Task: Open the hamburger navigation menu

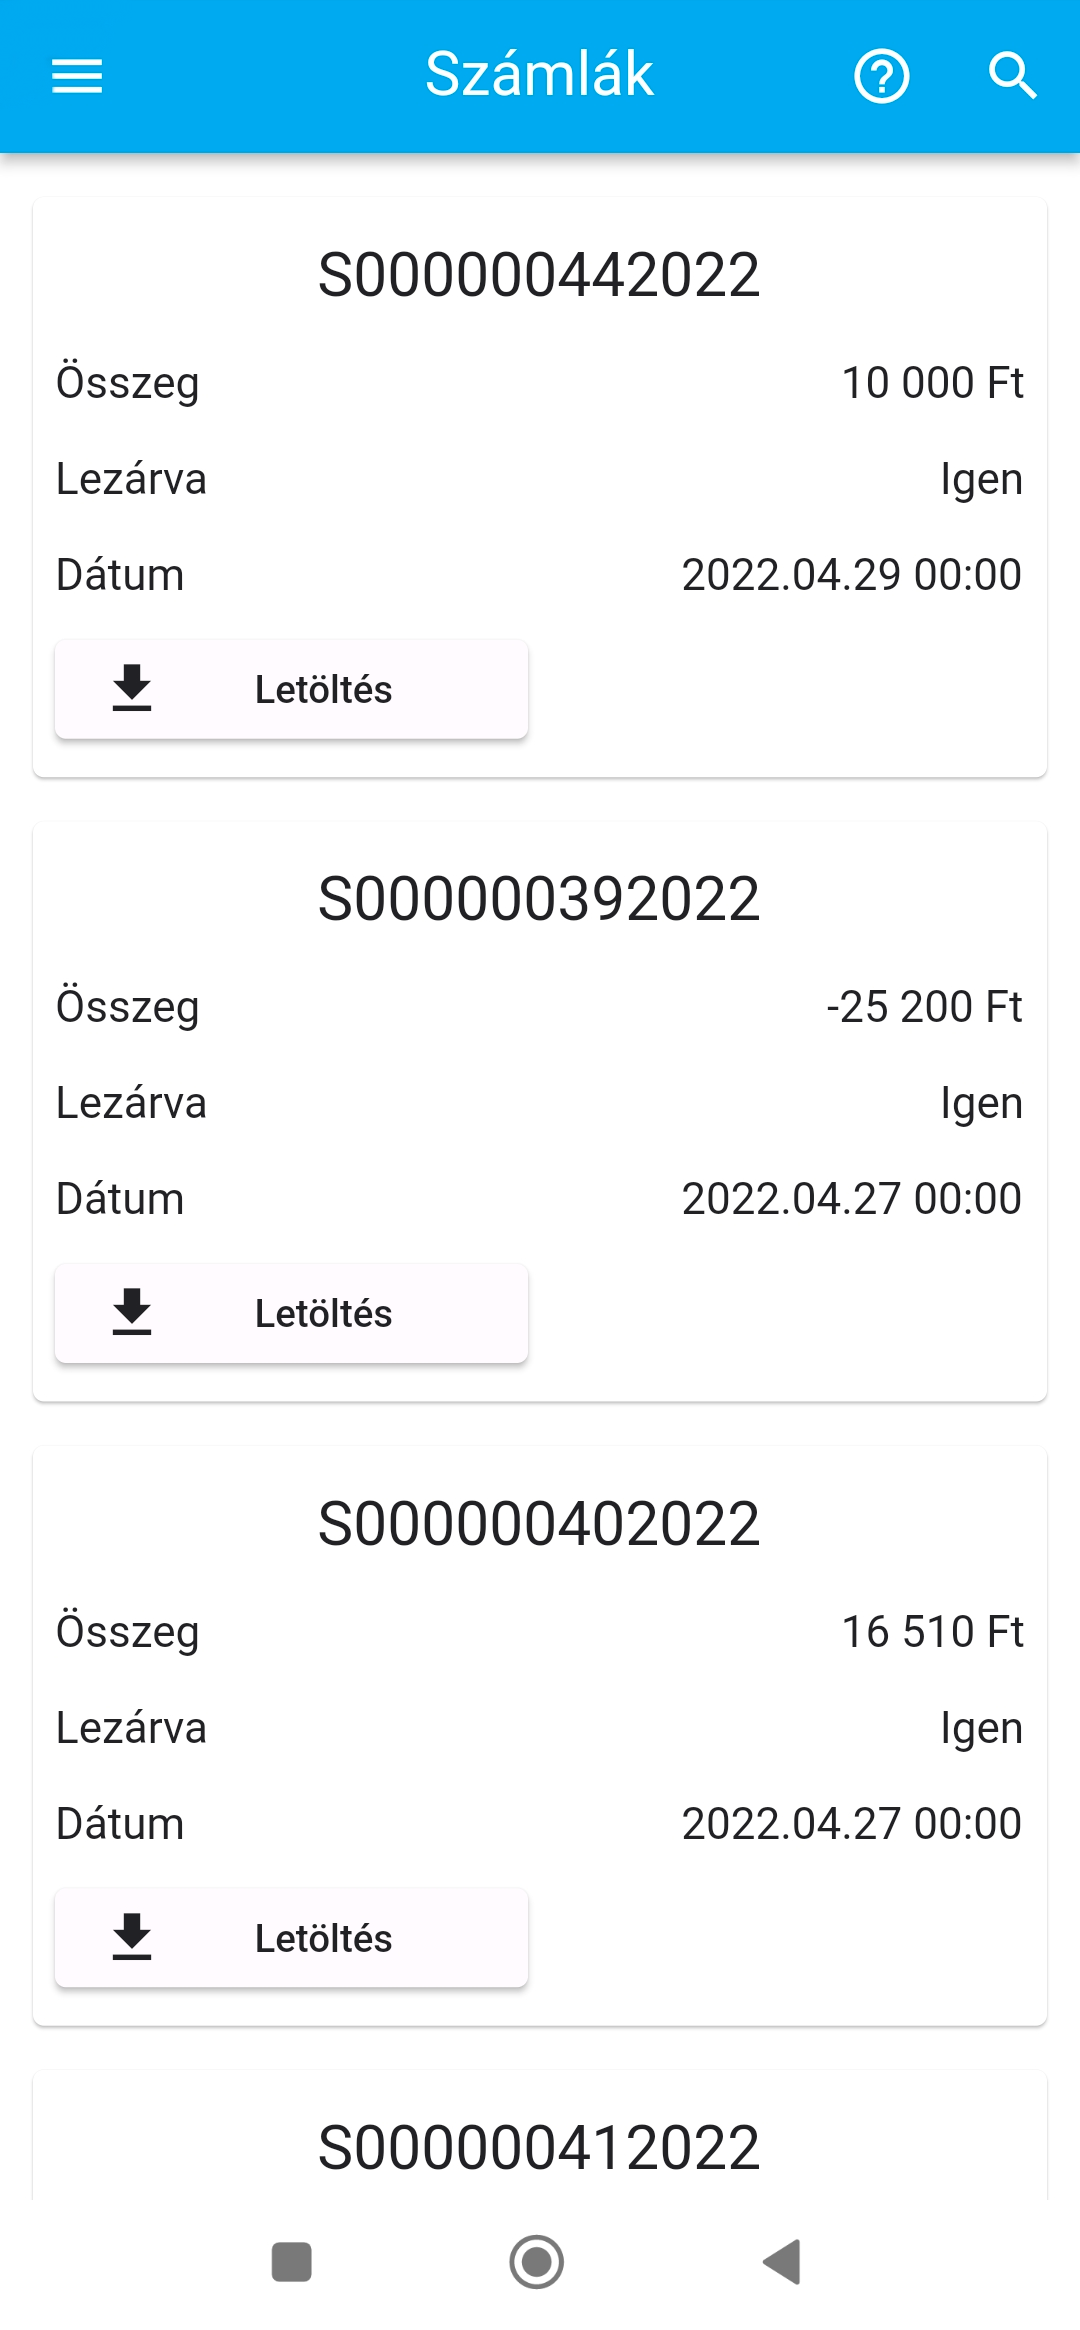Action: click(77, 76)
